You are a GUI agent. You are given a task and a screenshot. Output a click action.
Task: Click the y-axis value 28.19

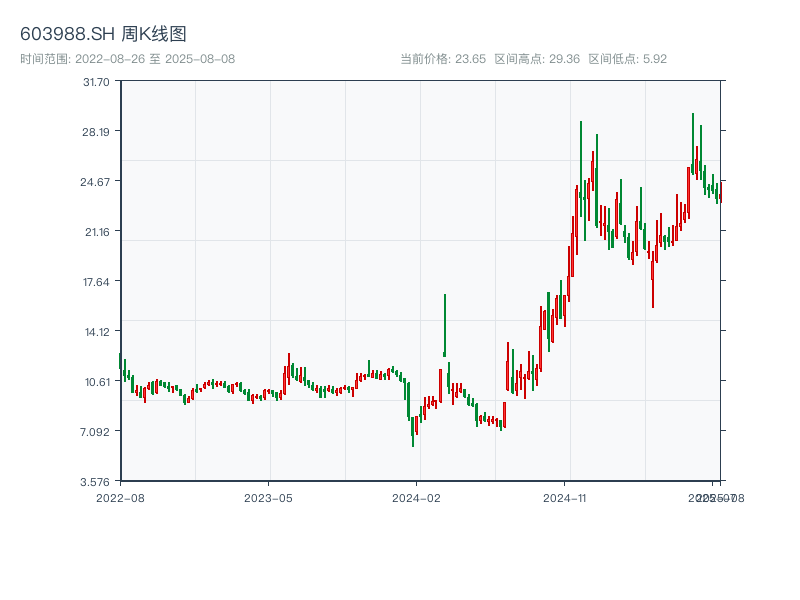click(96, 132)
